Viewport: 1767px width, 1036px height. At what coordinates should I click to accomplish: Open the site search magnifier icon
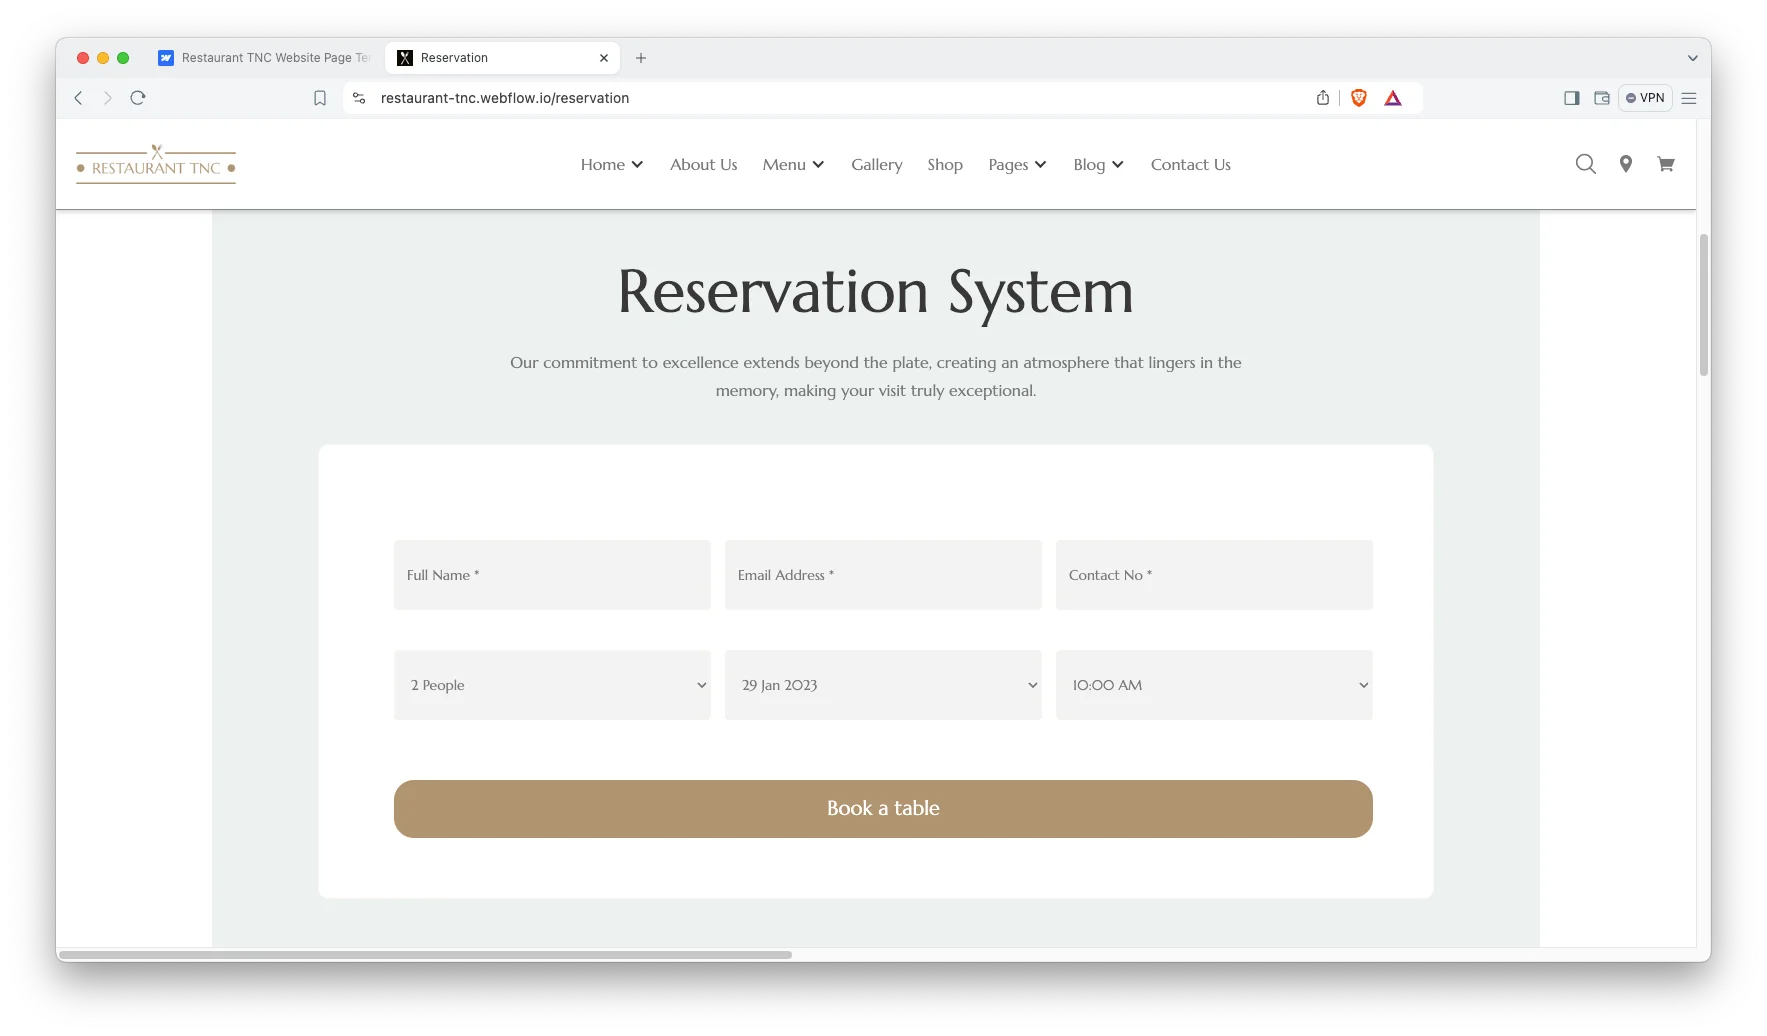[x=1585, y=164]
